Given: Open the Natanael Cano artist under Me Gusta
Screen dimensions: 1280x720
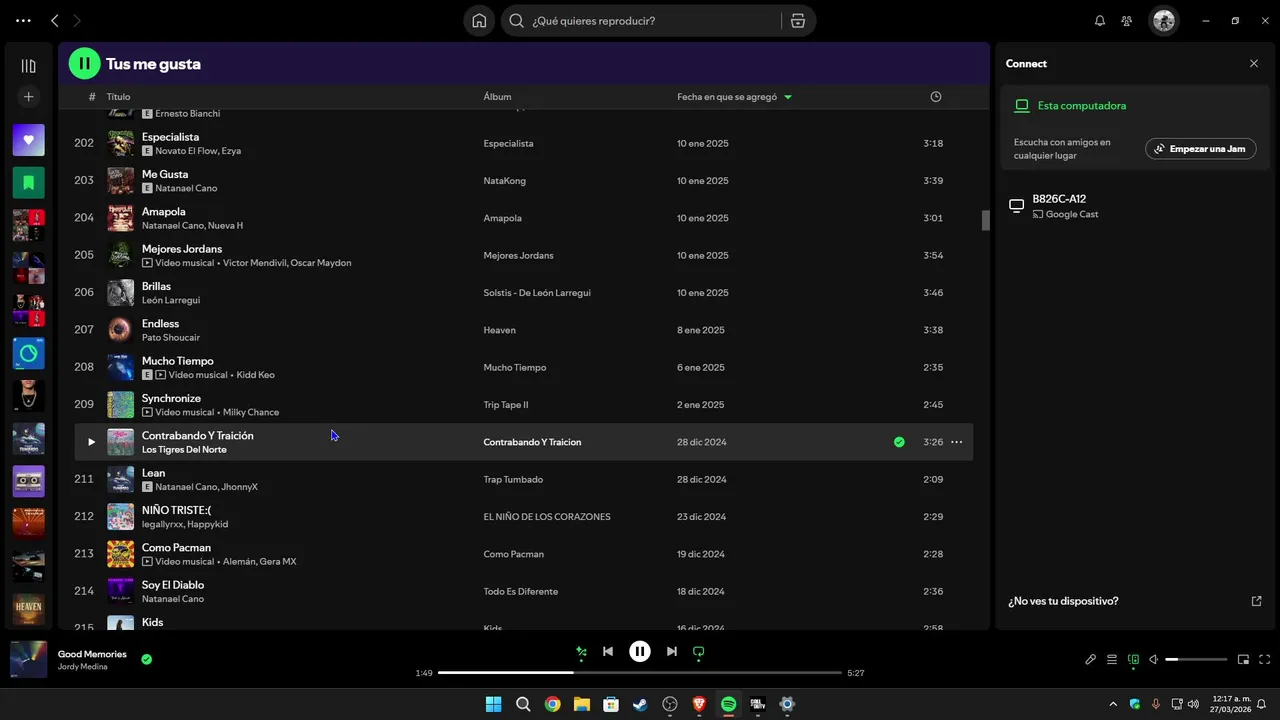Looking at the screenshot, I should point(186,188).
